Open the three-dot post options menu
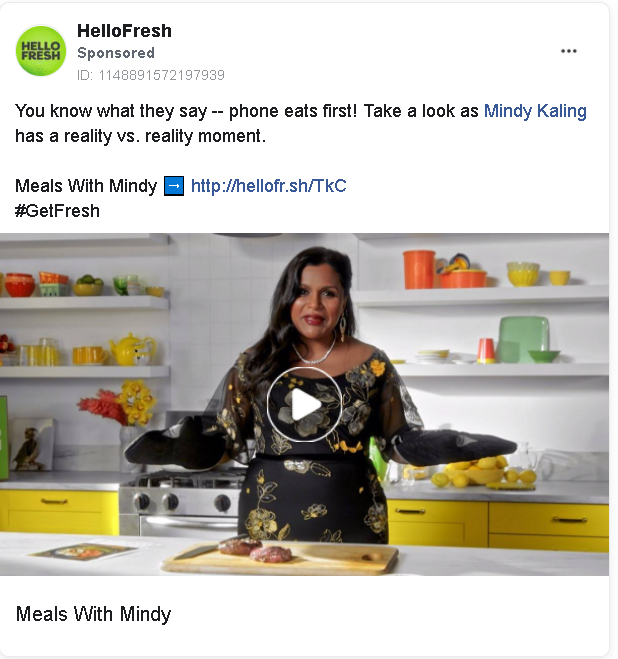This screenshot has width=618, height=659. 568,51
